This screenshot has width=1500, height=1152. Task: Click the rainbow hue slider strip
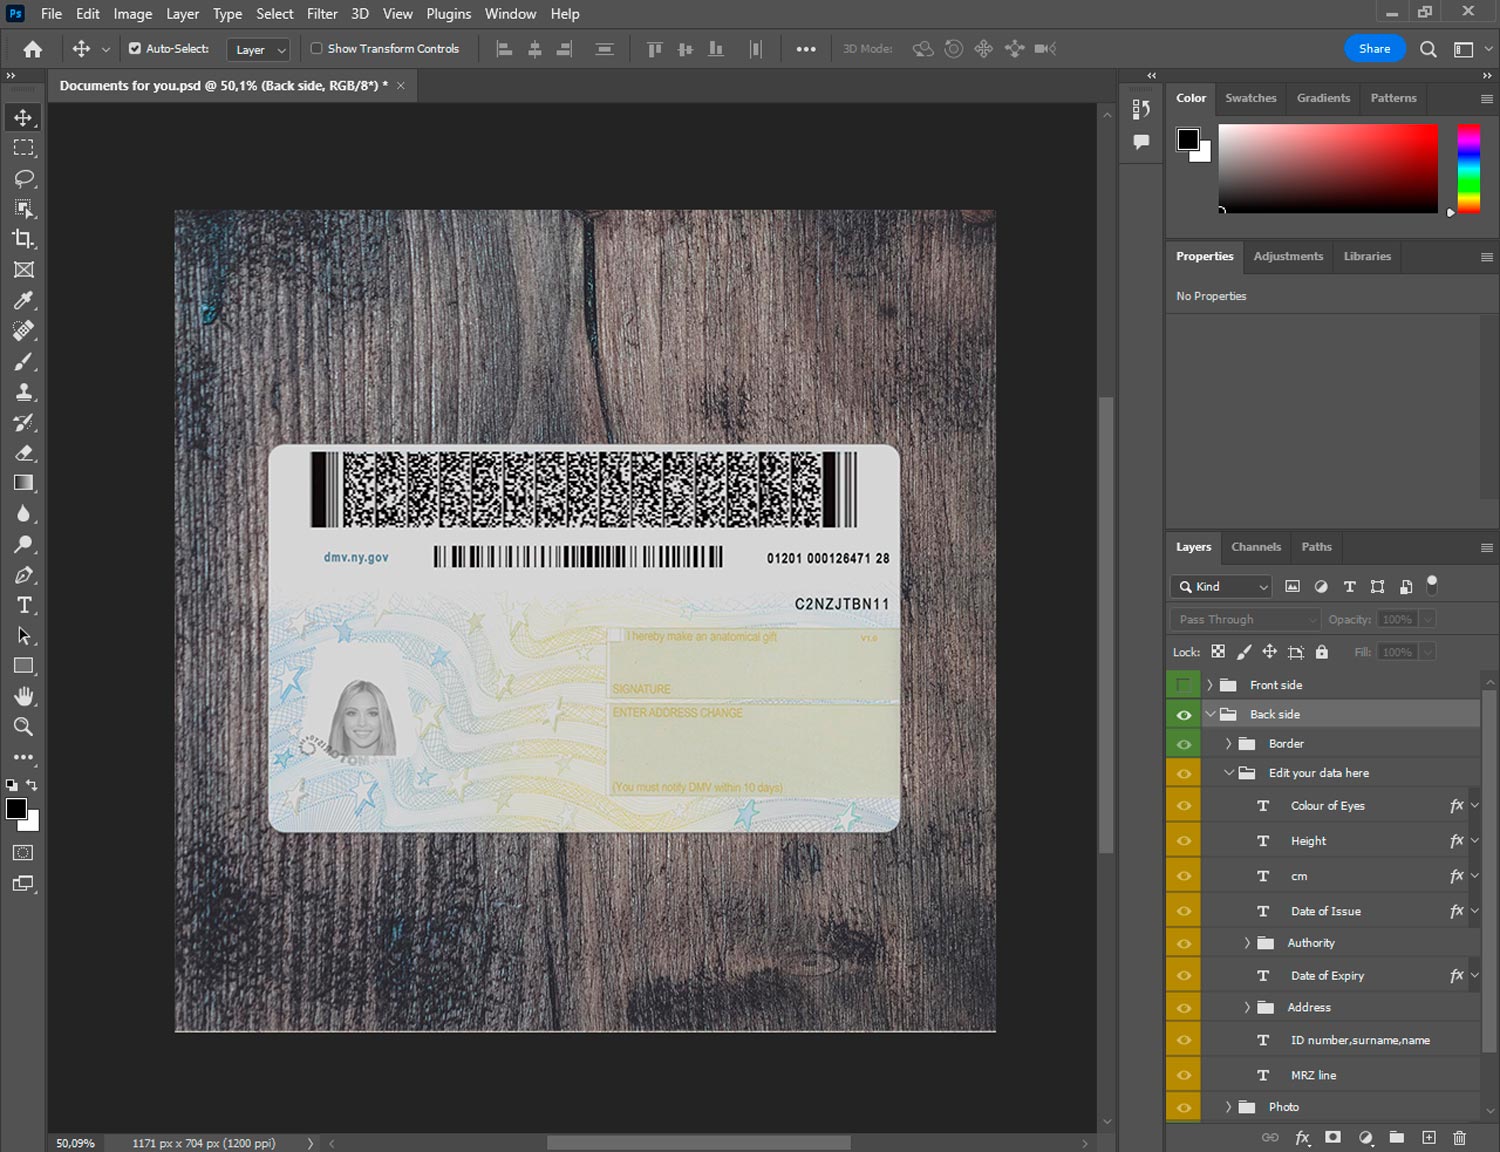pyautogui.click(x=1468, y=168)
